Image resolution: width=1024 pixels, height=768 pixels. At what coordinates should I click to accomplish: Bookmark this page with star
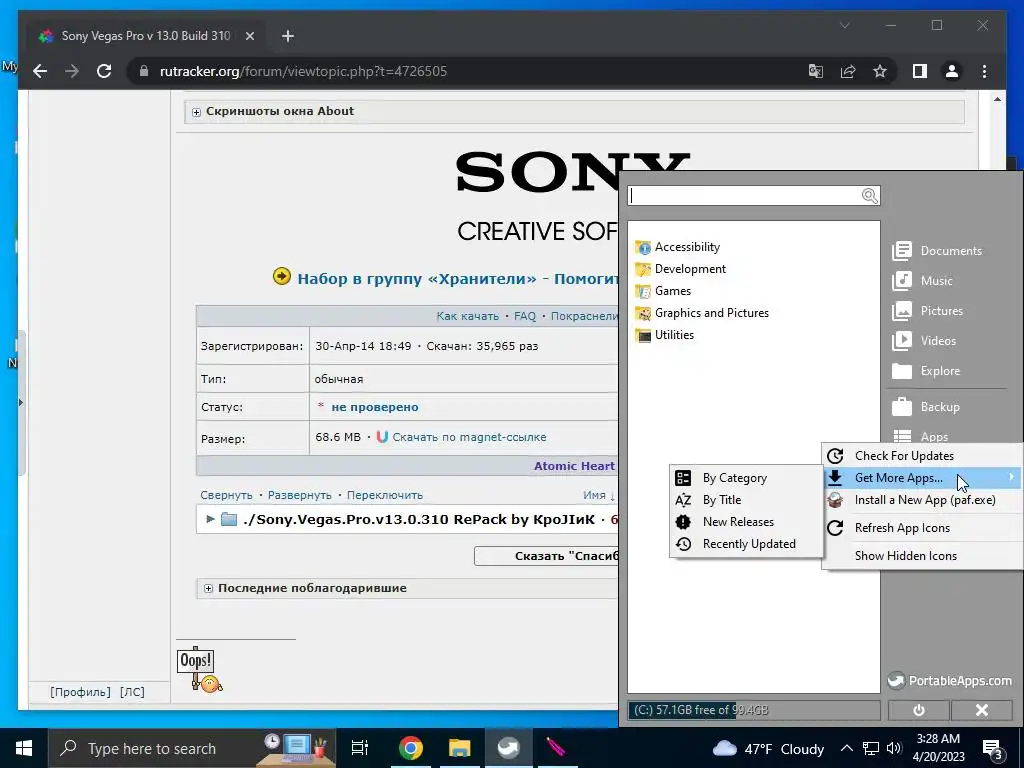[x=880, y=71]
